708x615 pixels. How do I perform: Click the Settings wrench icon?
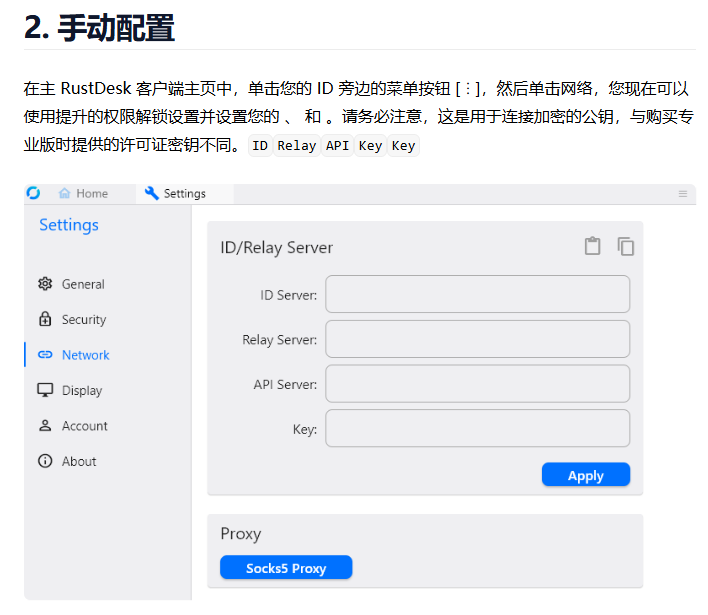pyautogui.click(x=152, y=193)
